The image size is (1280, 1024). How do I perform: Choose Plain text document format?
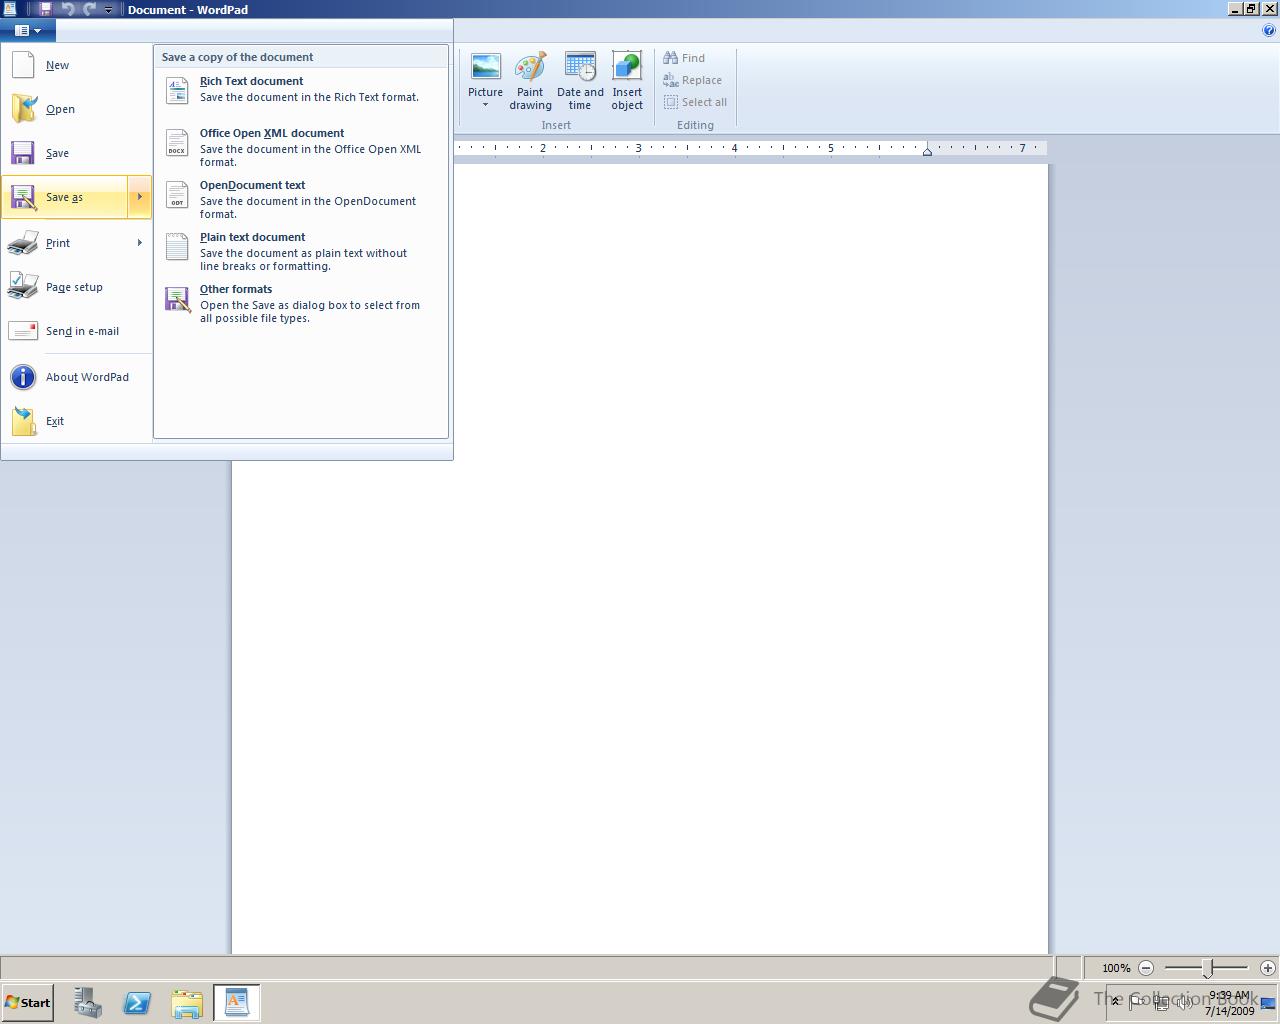click(x=301, y=251)
